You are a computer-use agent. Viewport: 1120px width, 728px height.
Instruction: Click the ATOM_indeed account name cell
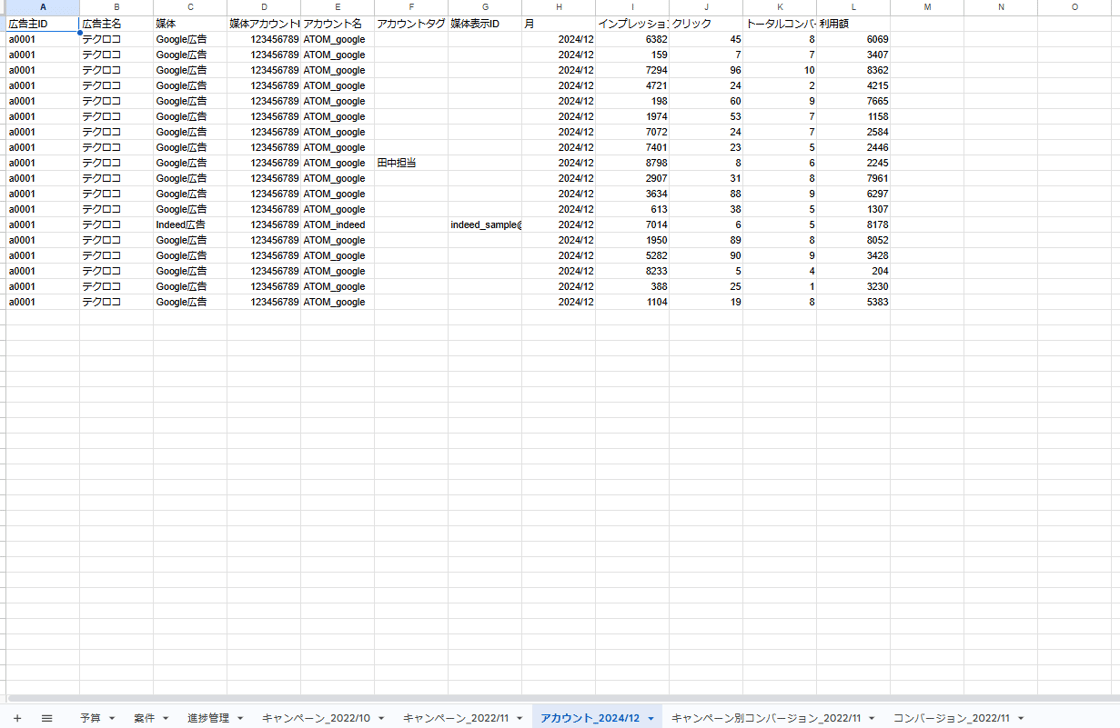point(337,225)
